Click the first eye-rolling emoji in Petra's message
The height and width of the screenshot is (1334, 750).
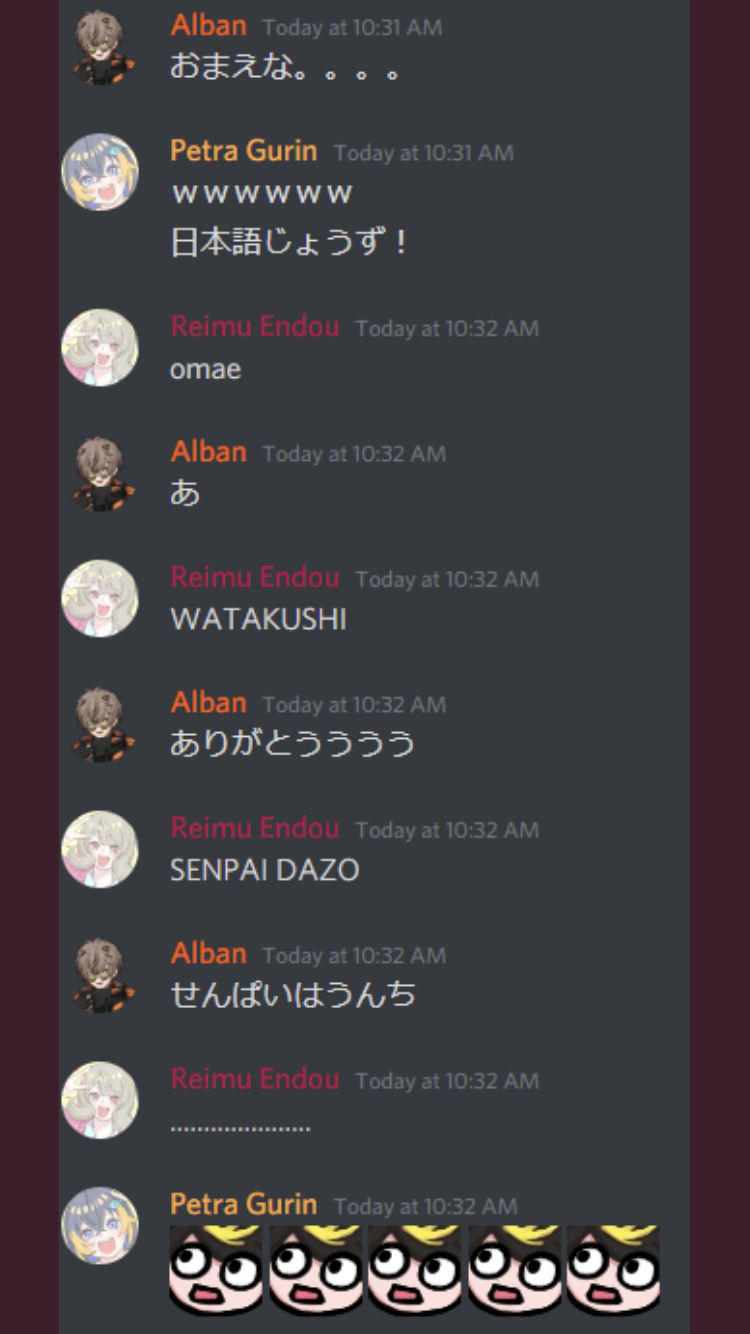(x=216, y=1270)
